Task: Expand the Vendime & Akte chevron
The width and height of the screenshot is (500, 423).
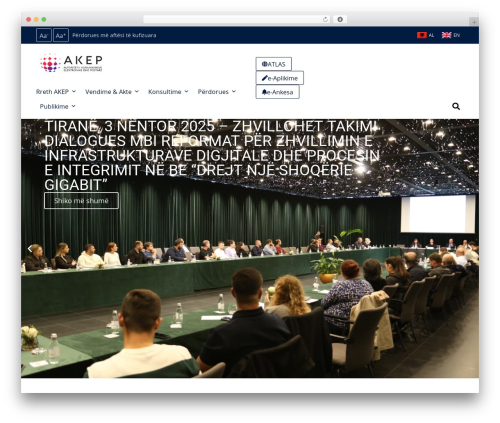Action: [137, 91]
